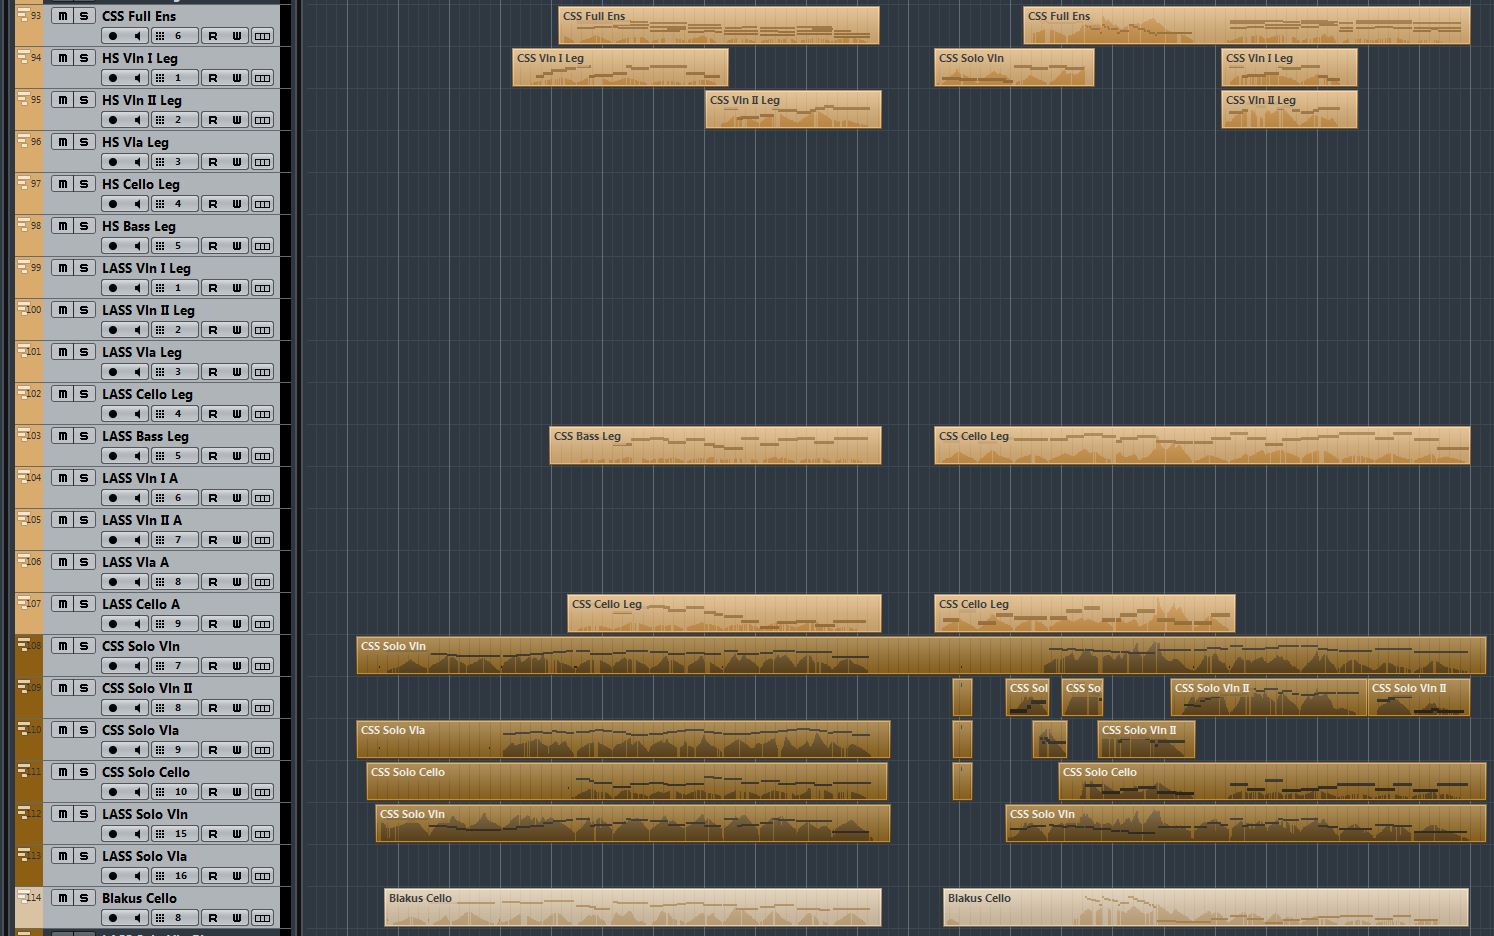Select the track name LASS Solo Vla

144,856
